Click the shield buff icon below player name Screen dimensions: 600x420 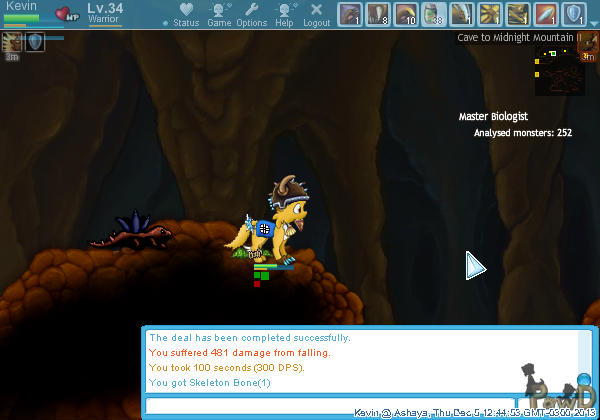pos(34,41)
